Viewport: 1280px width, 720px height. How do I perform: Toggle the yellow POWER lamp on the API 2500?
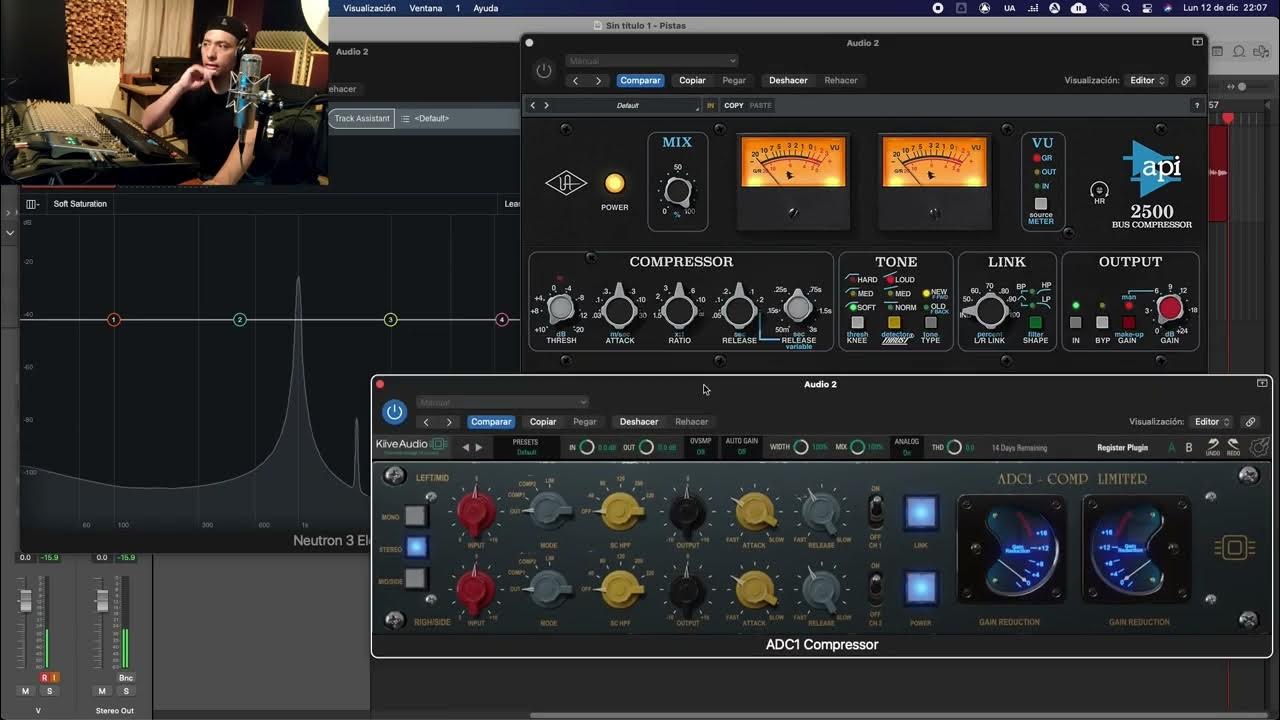point(614,183)
